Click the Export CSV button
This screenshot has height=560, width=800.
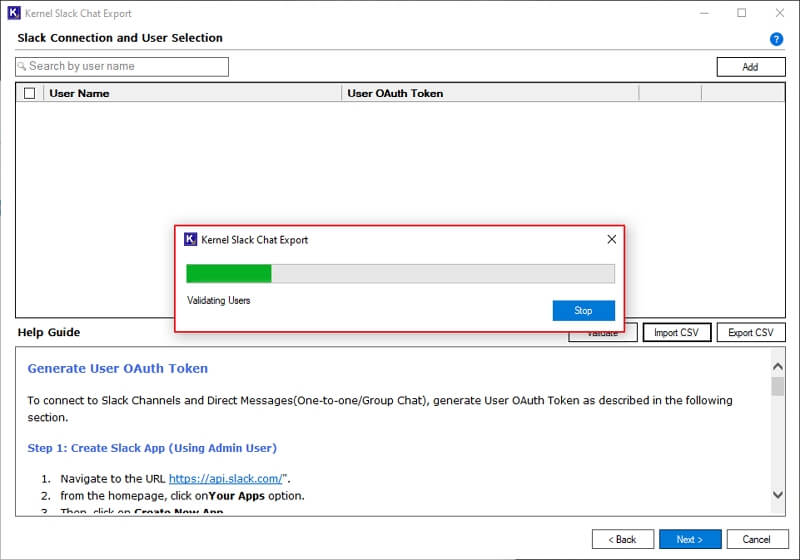coord(751,333)
